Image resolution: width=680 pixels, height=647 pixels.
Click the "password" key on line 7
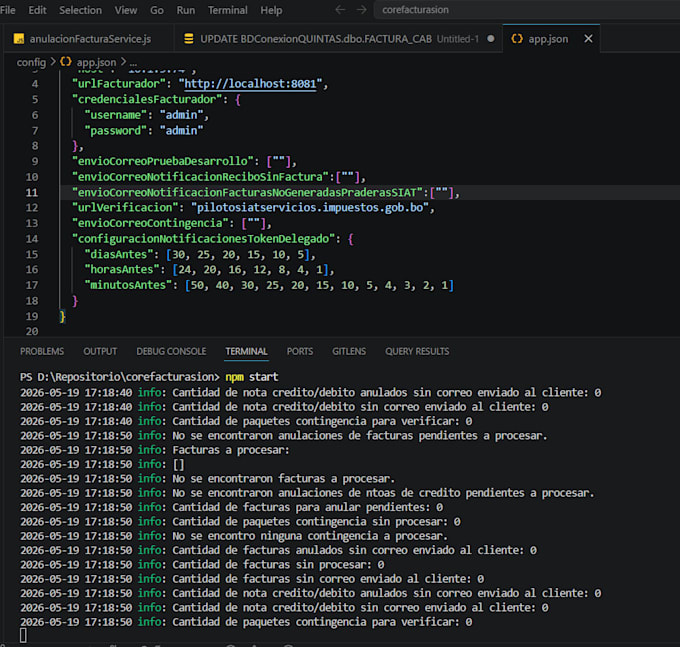point(115,131)
